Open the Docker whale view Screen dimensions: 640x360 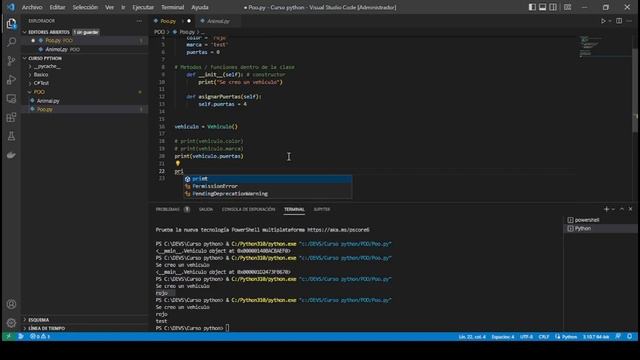click(11, 155)
